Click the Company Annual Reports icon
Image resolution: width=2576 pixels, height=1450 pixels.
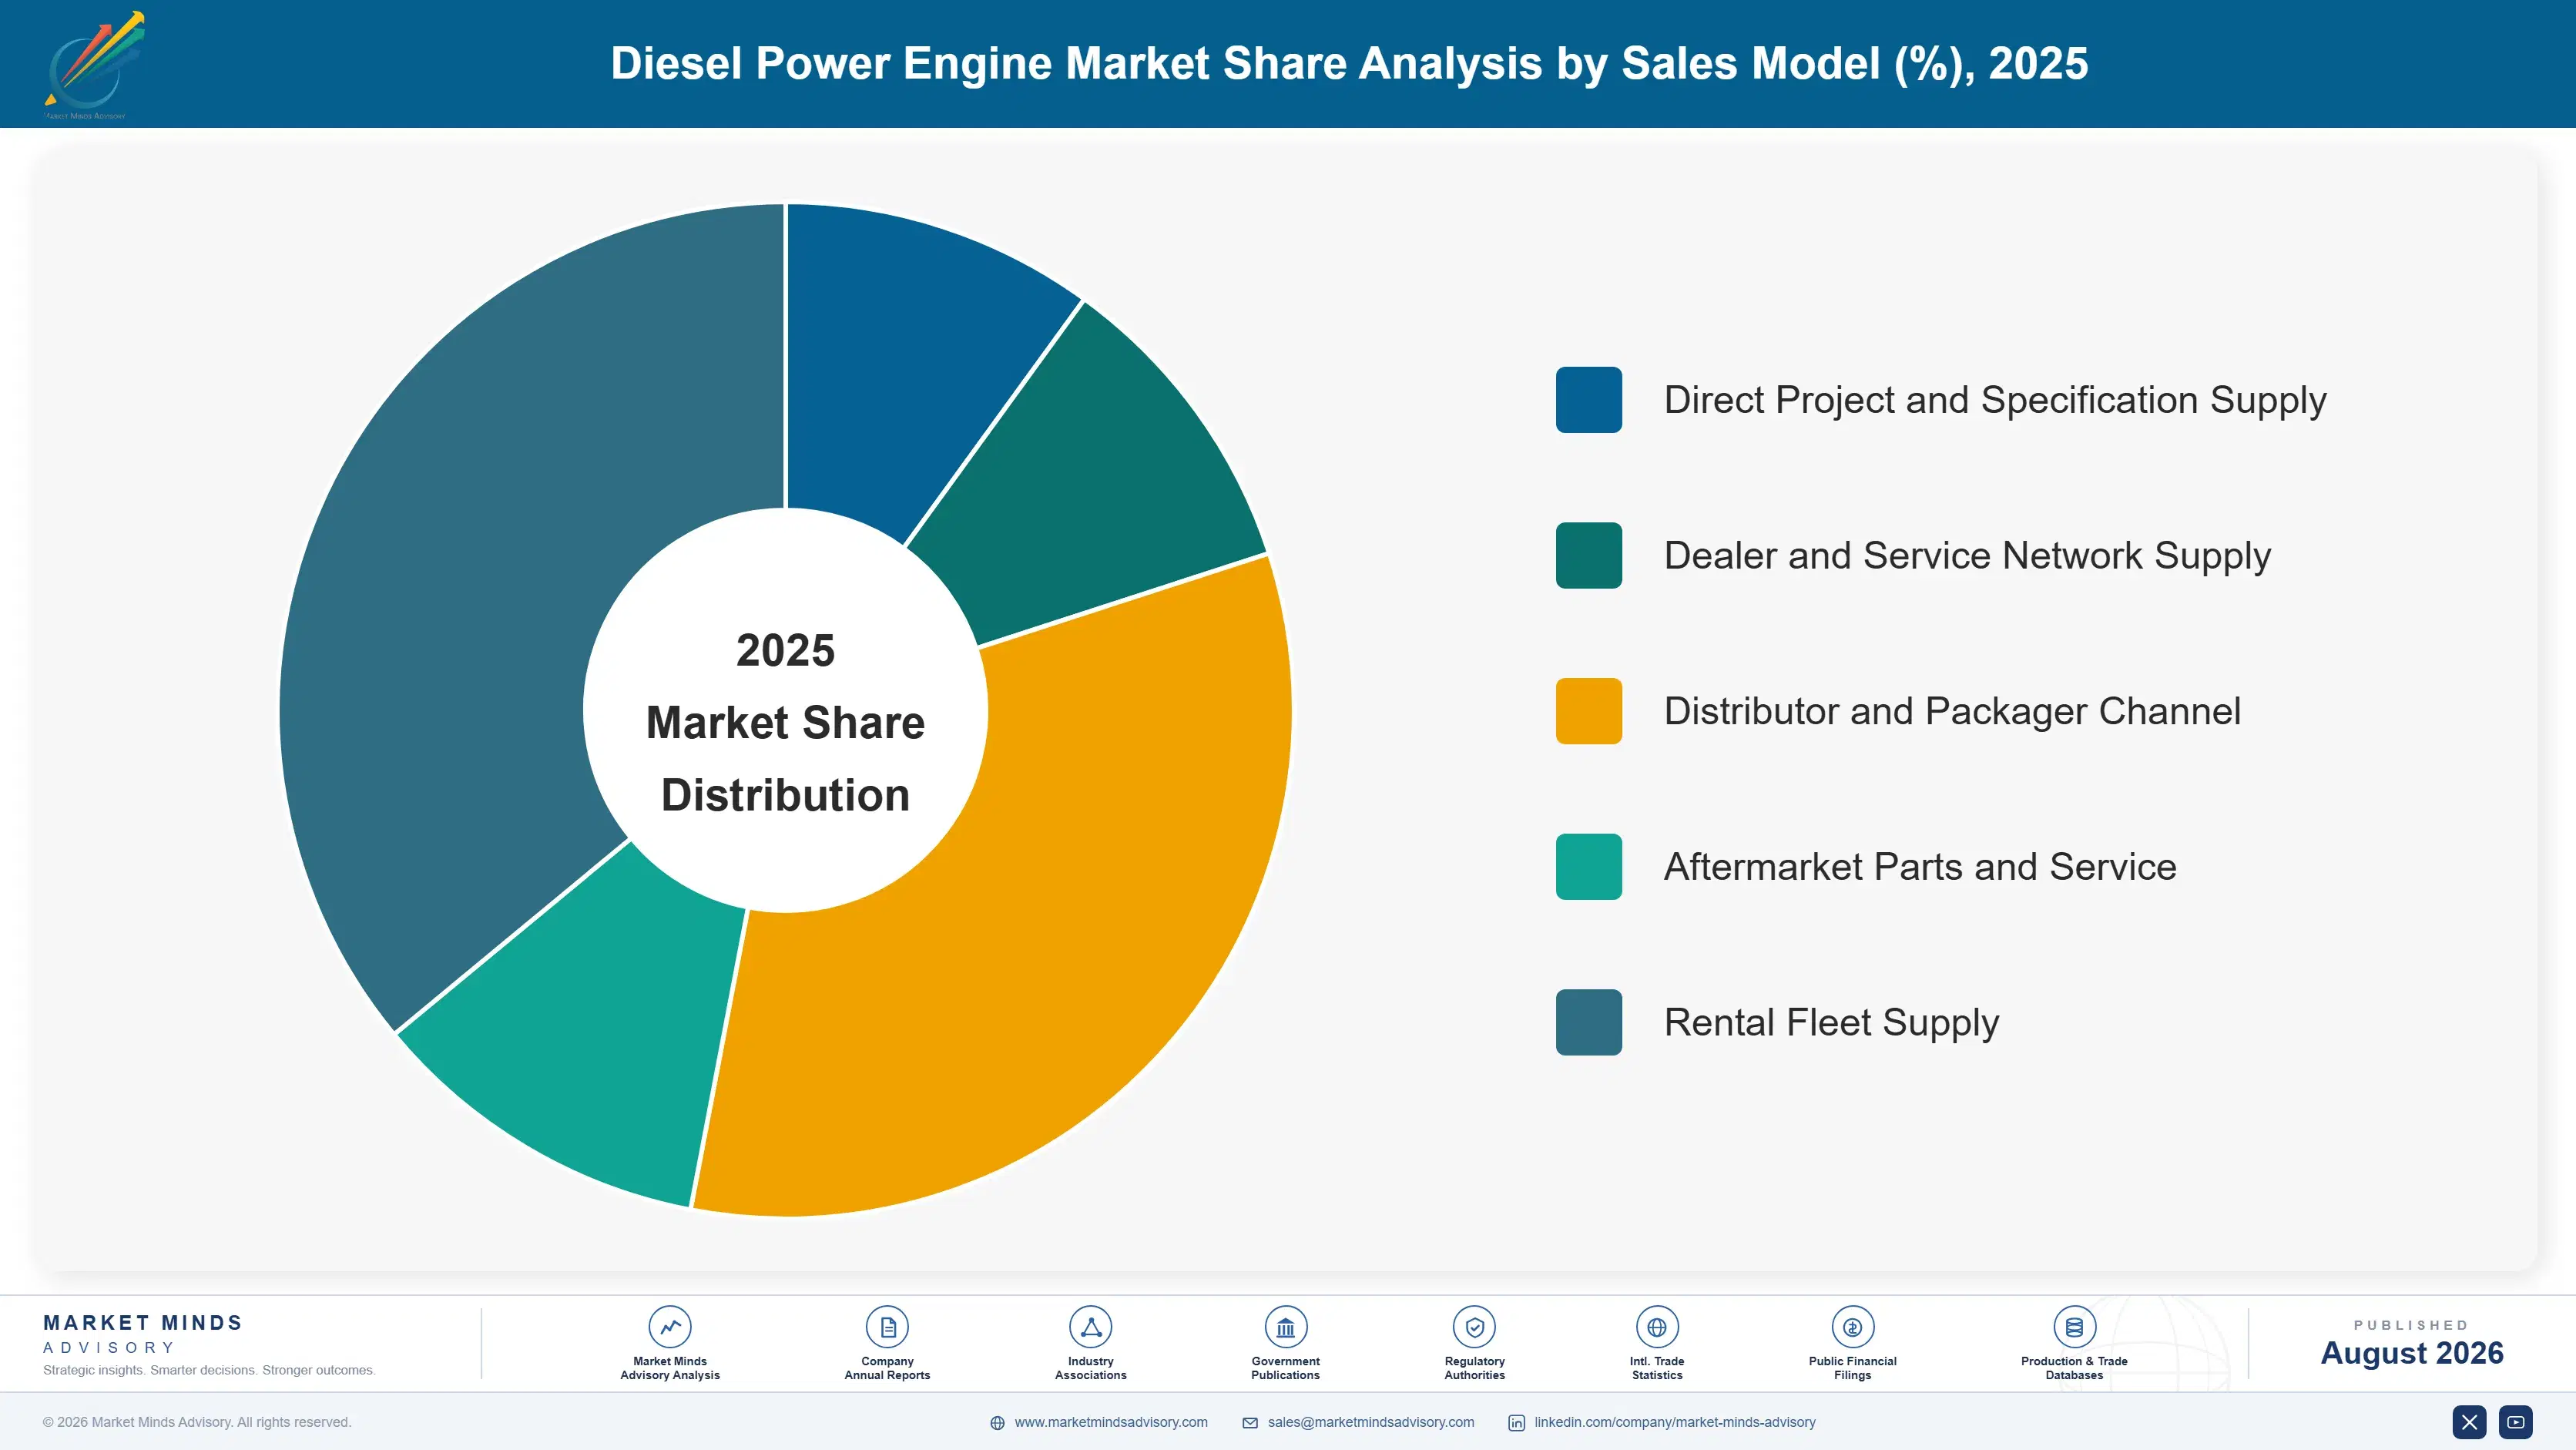click(x=887, y=1327)
